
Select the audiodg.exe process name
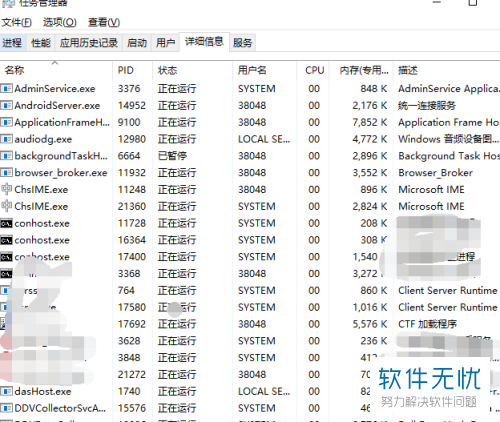point(43,139)
